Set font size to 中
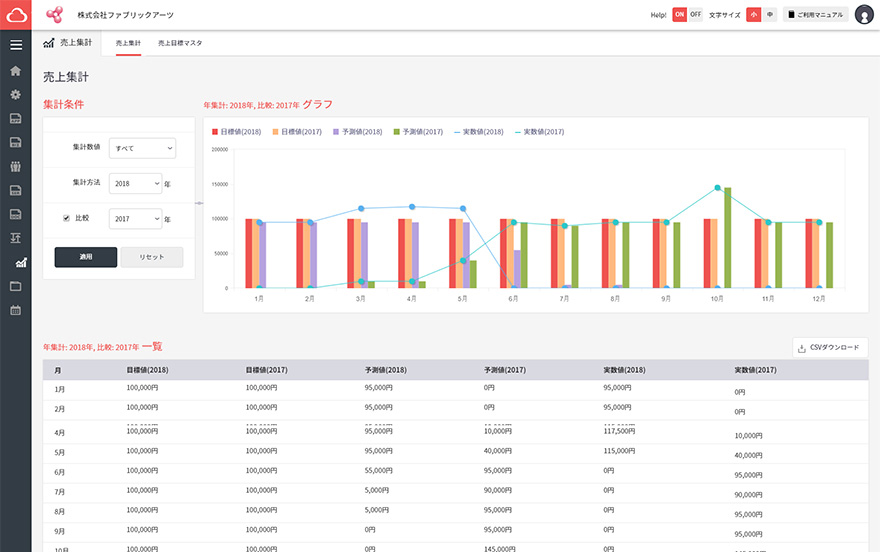Viewport: 880px width, 552px height. click(769, 15)
